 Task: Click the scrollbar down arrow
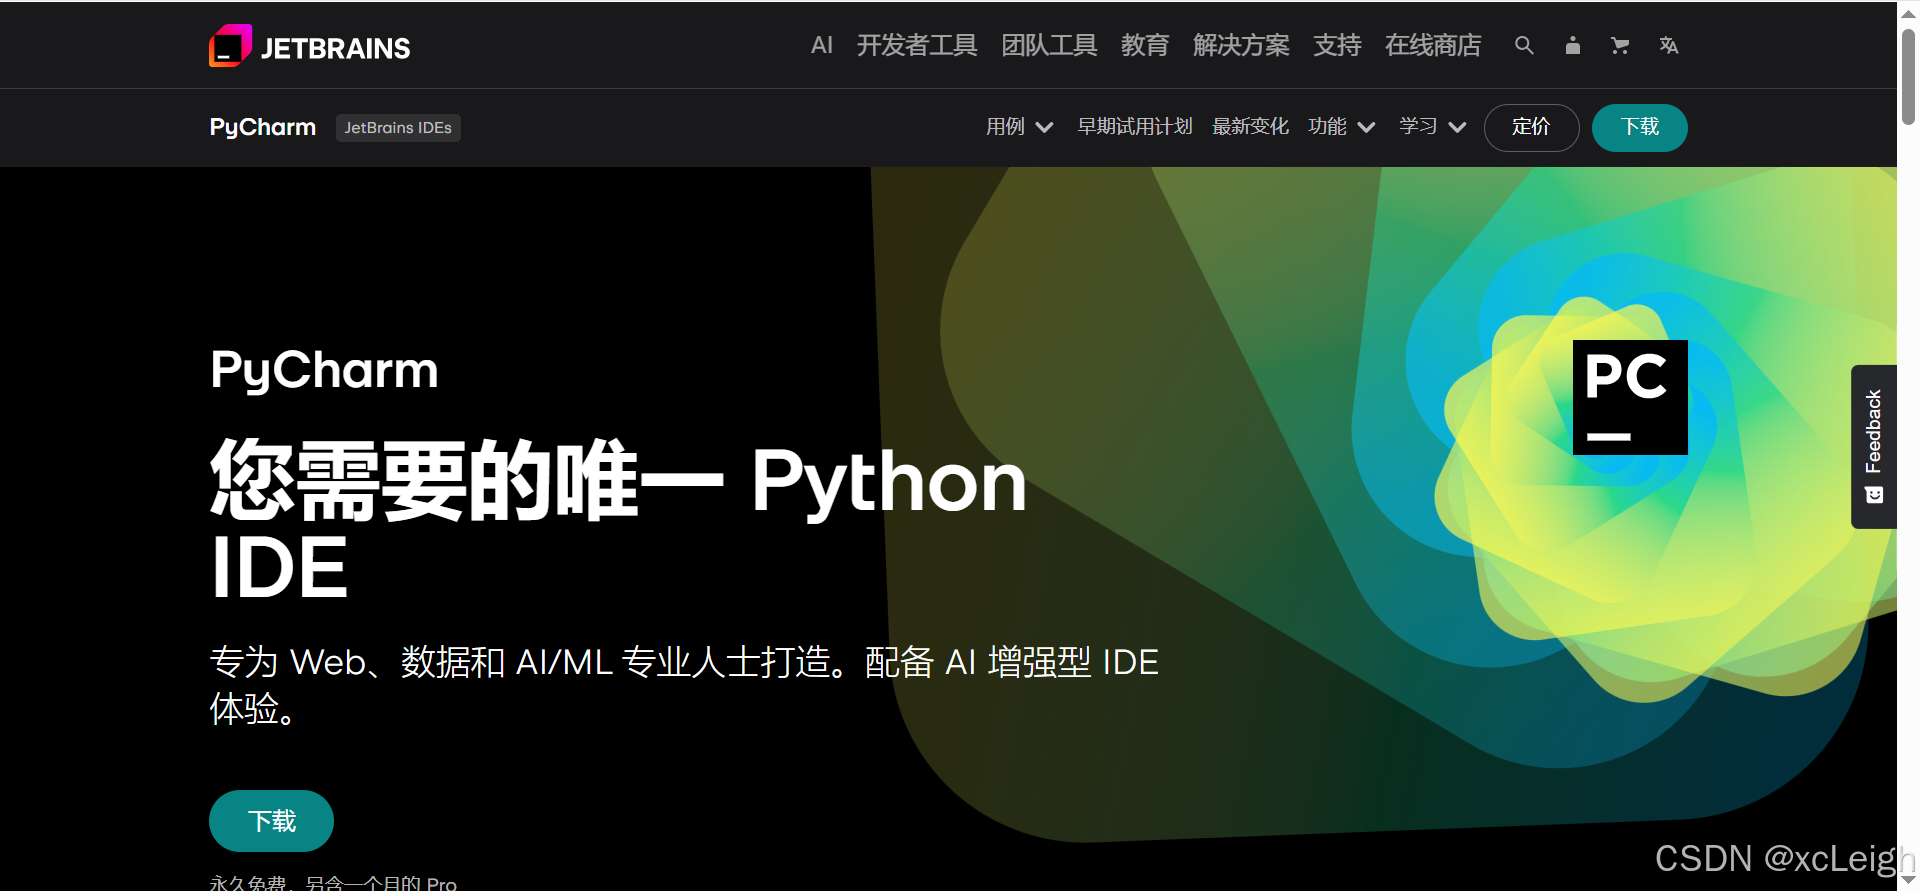[x=1908, y=879]
